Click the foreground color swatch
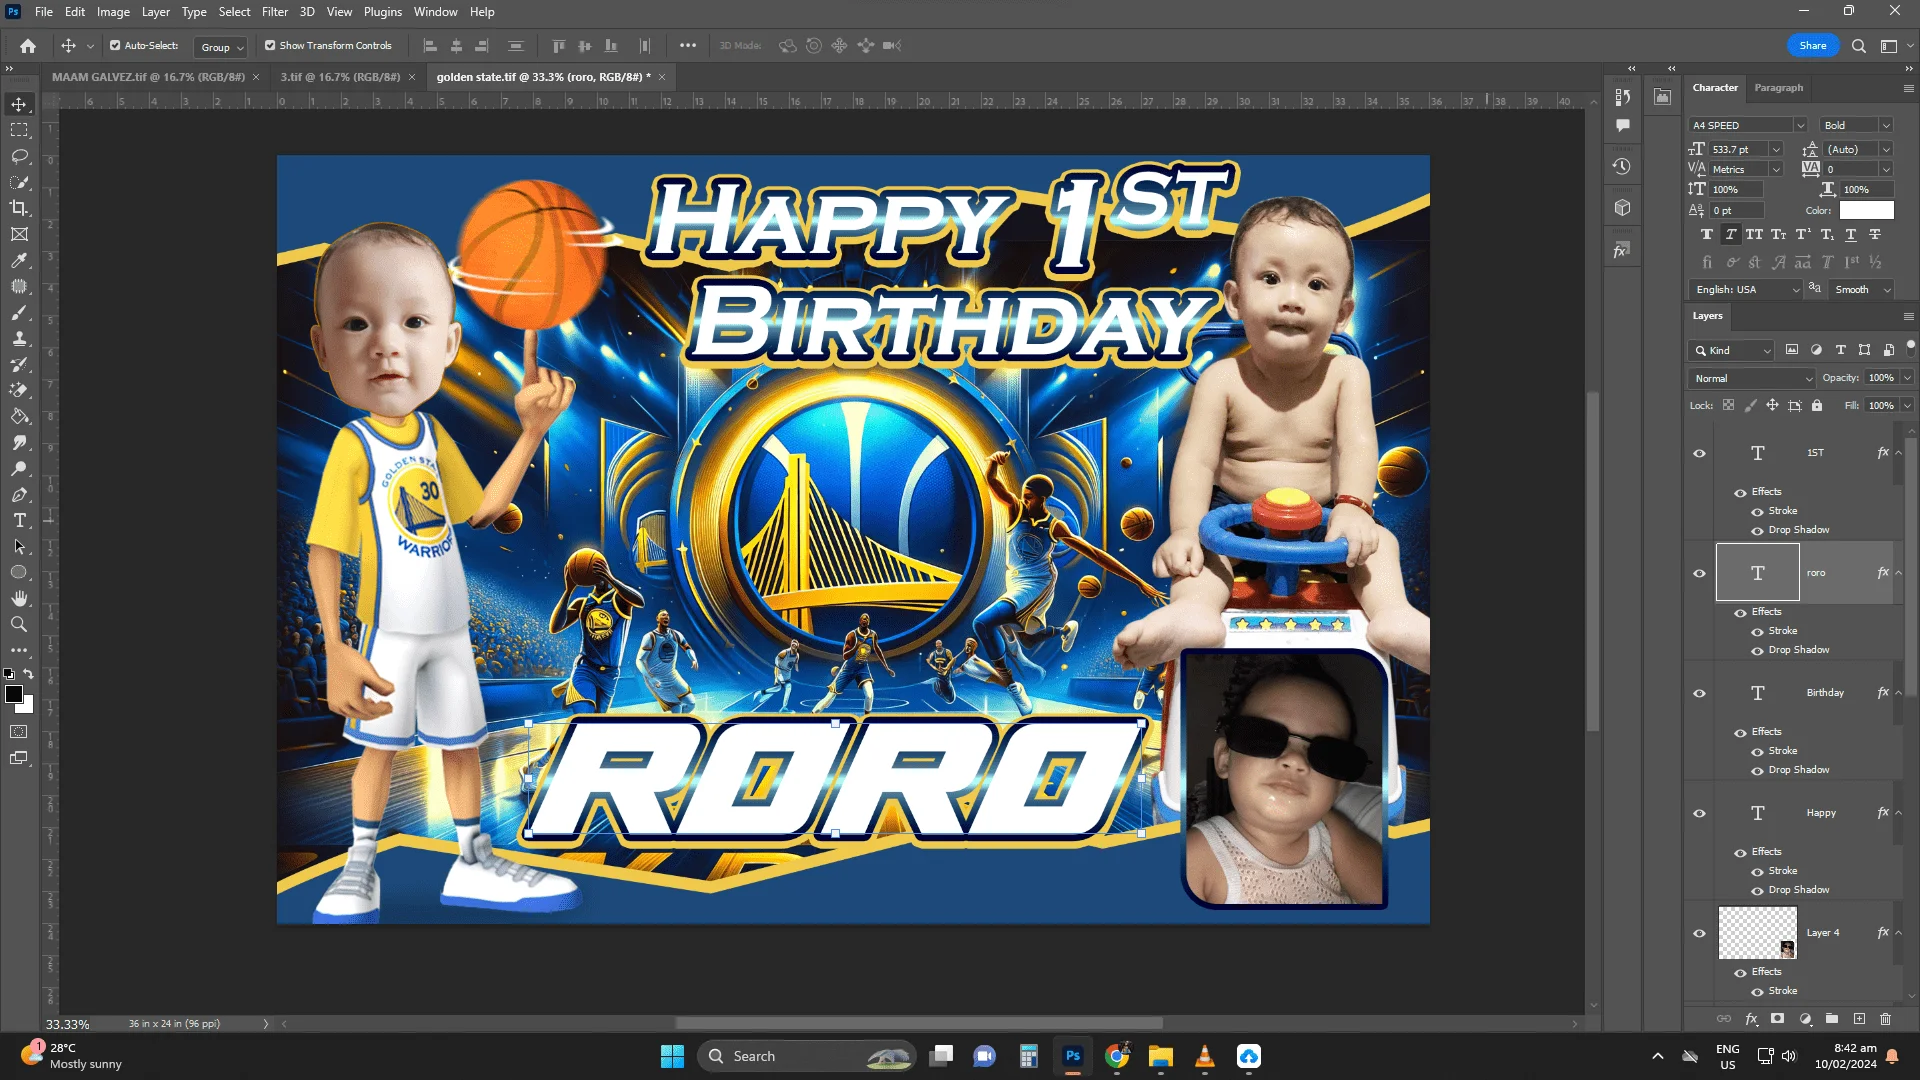1920x1080 pixels. coord(14,694)
